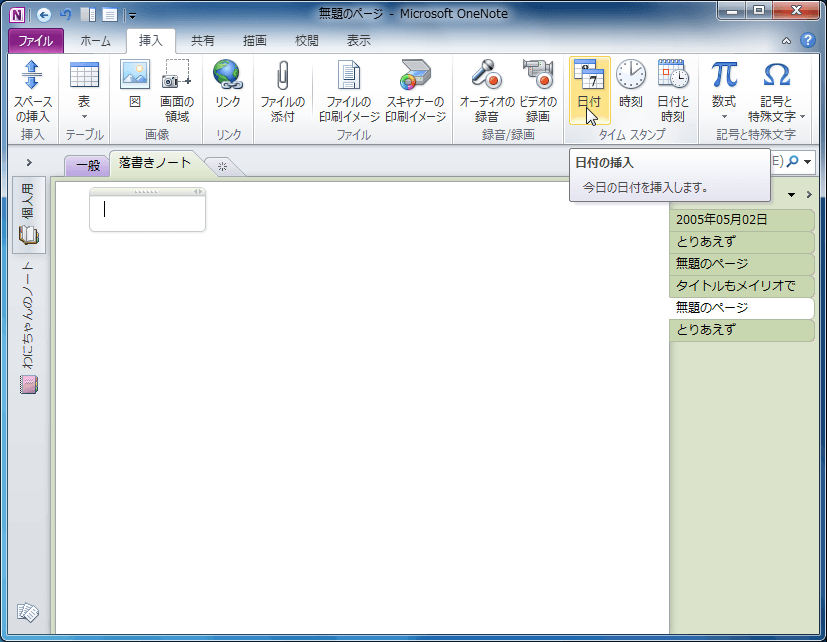Attach a file using the paperclip icon
This screenshot has height=642, width=827.
[x=283, y=92]
